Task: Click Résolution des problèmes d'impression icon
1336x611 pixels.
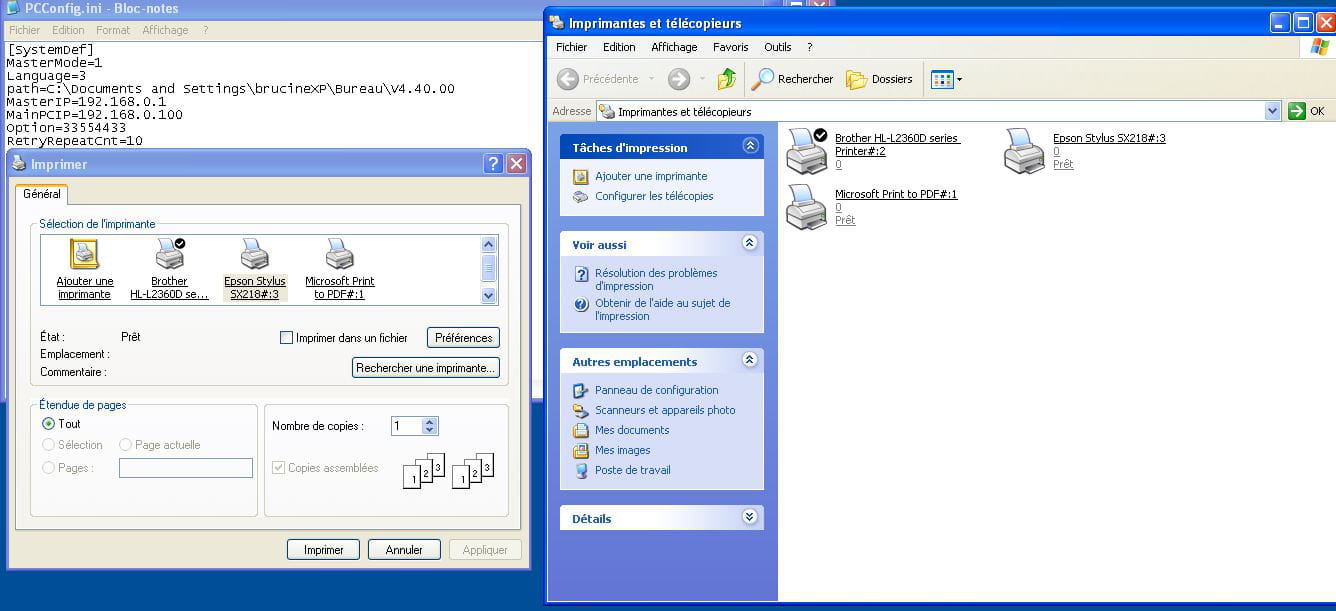Action: [x=581, y=273]
